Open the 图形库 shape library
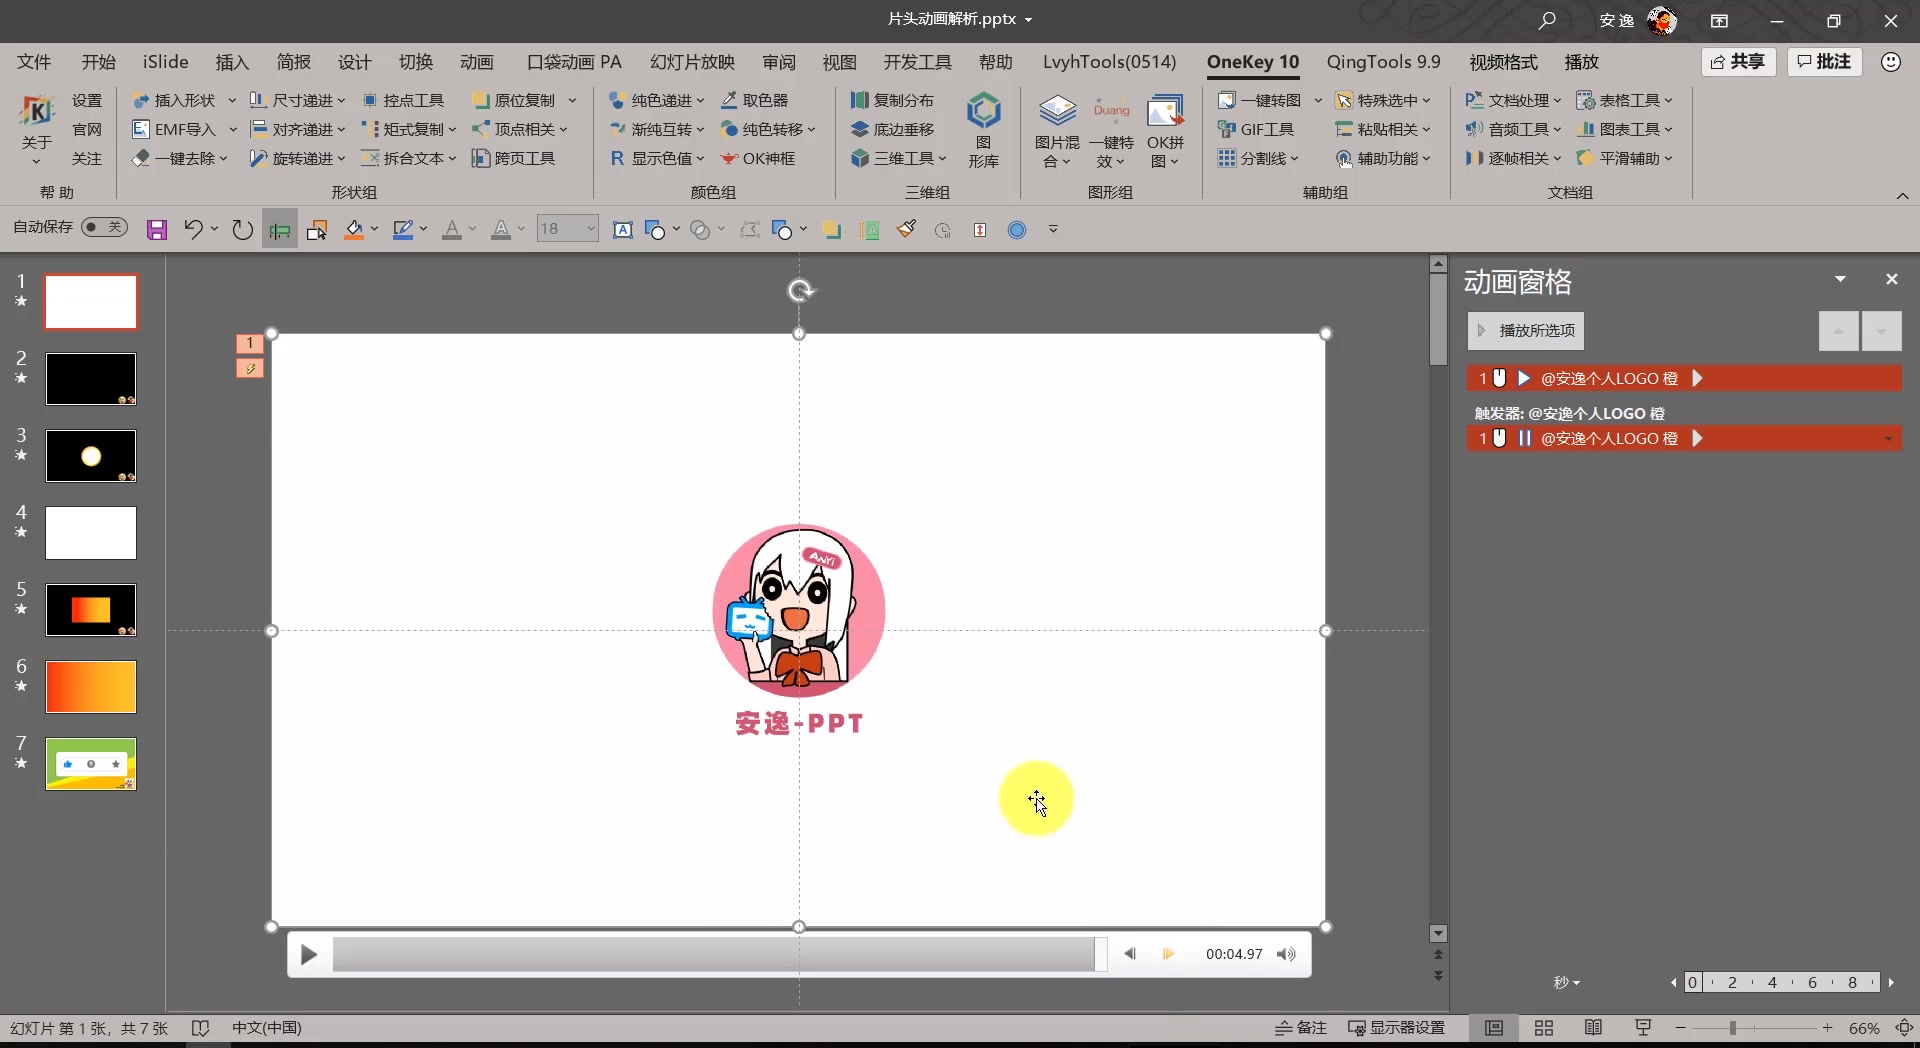The width and height of the screenshot is (1920, 1048). [x=984, y=130]
